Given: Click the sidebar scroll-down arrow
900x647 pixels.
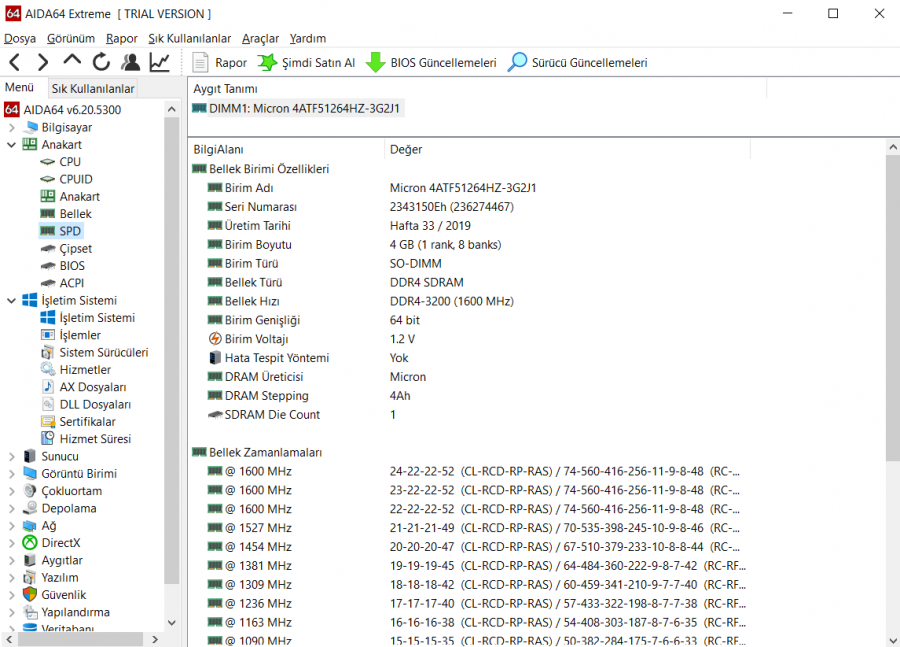Looking at the screenshot, I should (x=172, y=623).
